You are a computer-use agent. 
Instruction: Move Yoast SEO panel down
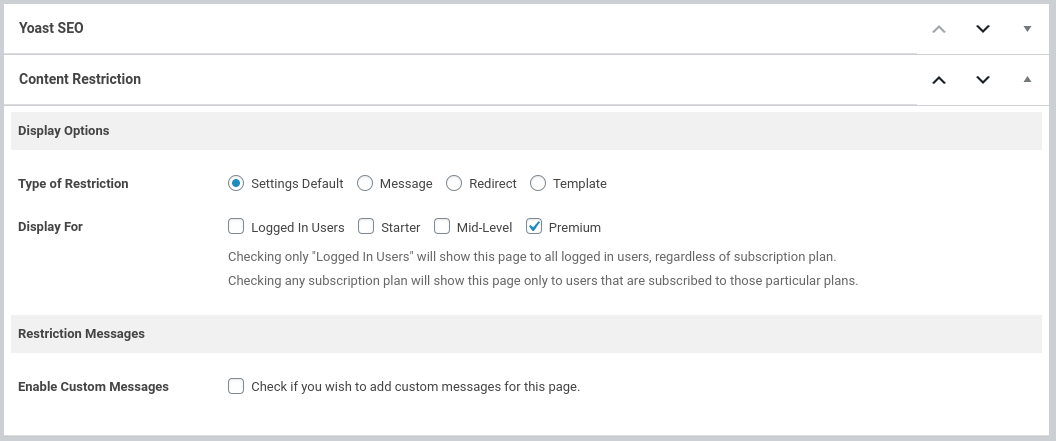click(x=983, y=29)
